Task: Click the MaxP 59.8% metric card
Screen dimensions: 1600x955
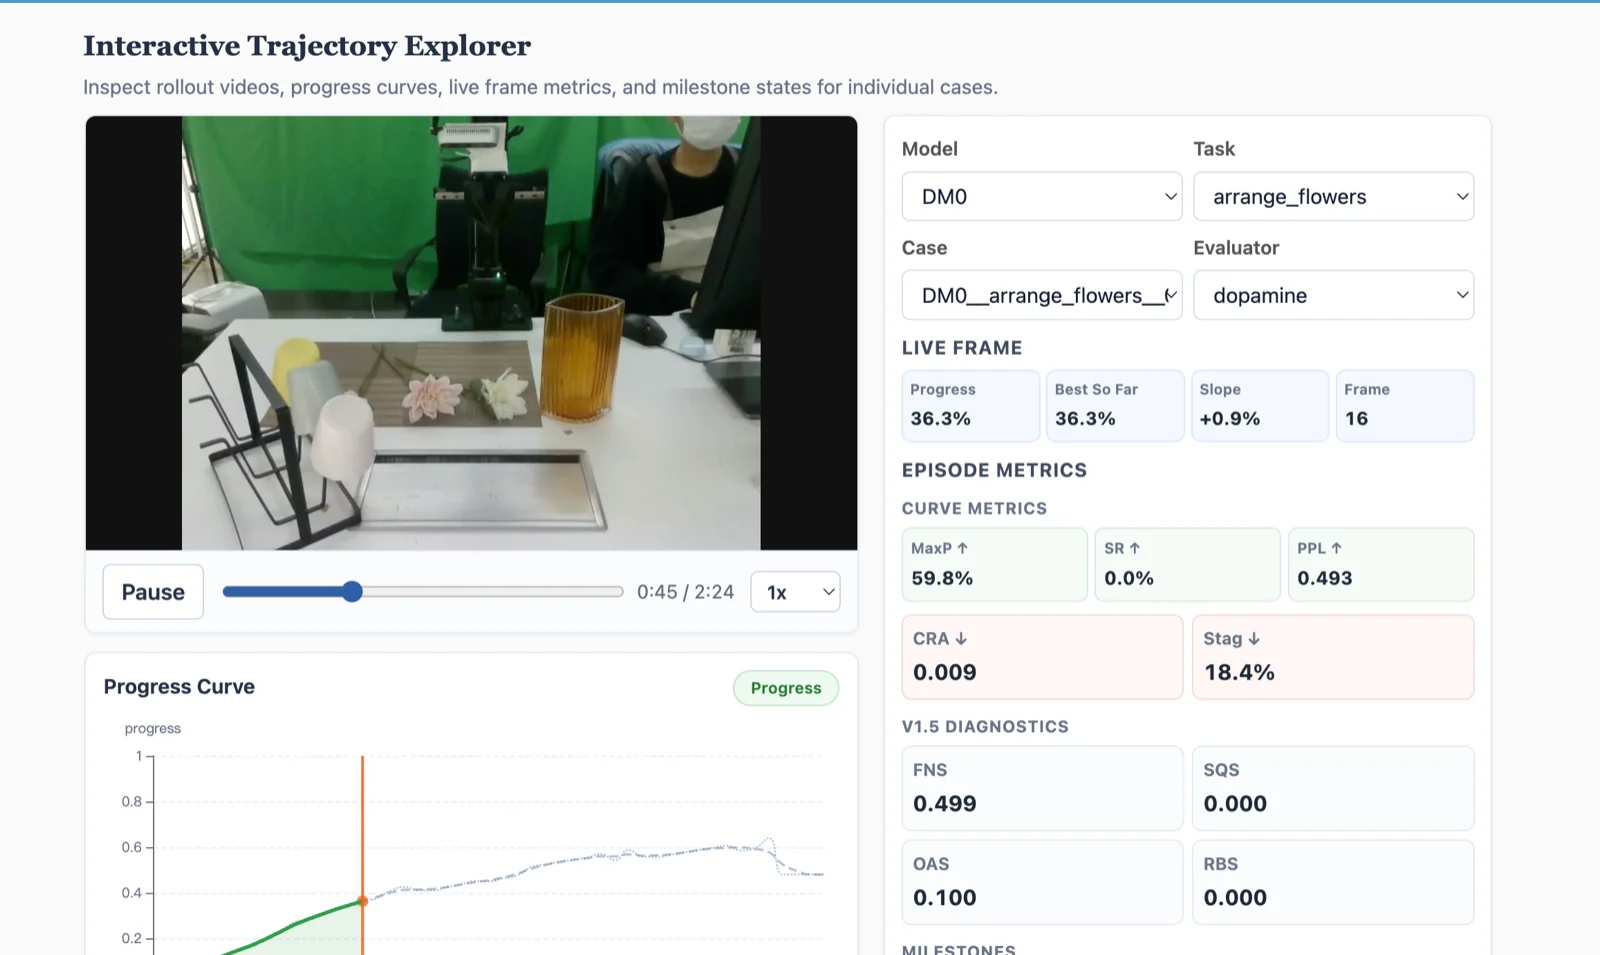Action: coord(994,564)
